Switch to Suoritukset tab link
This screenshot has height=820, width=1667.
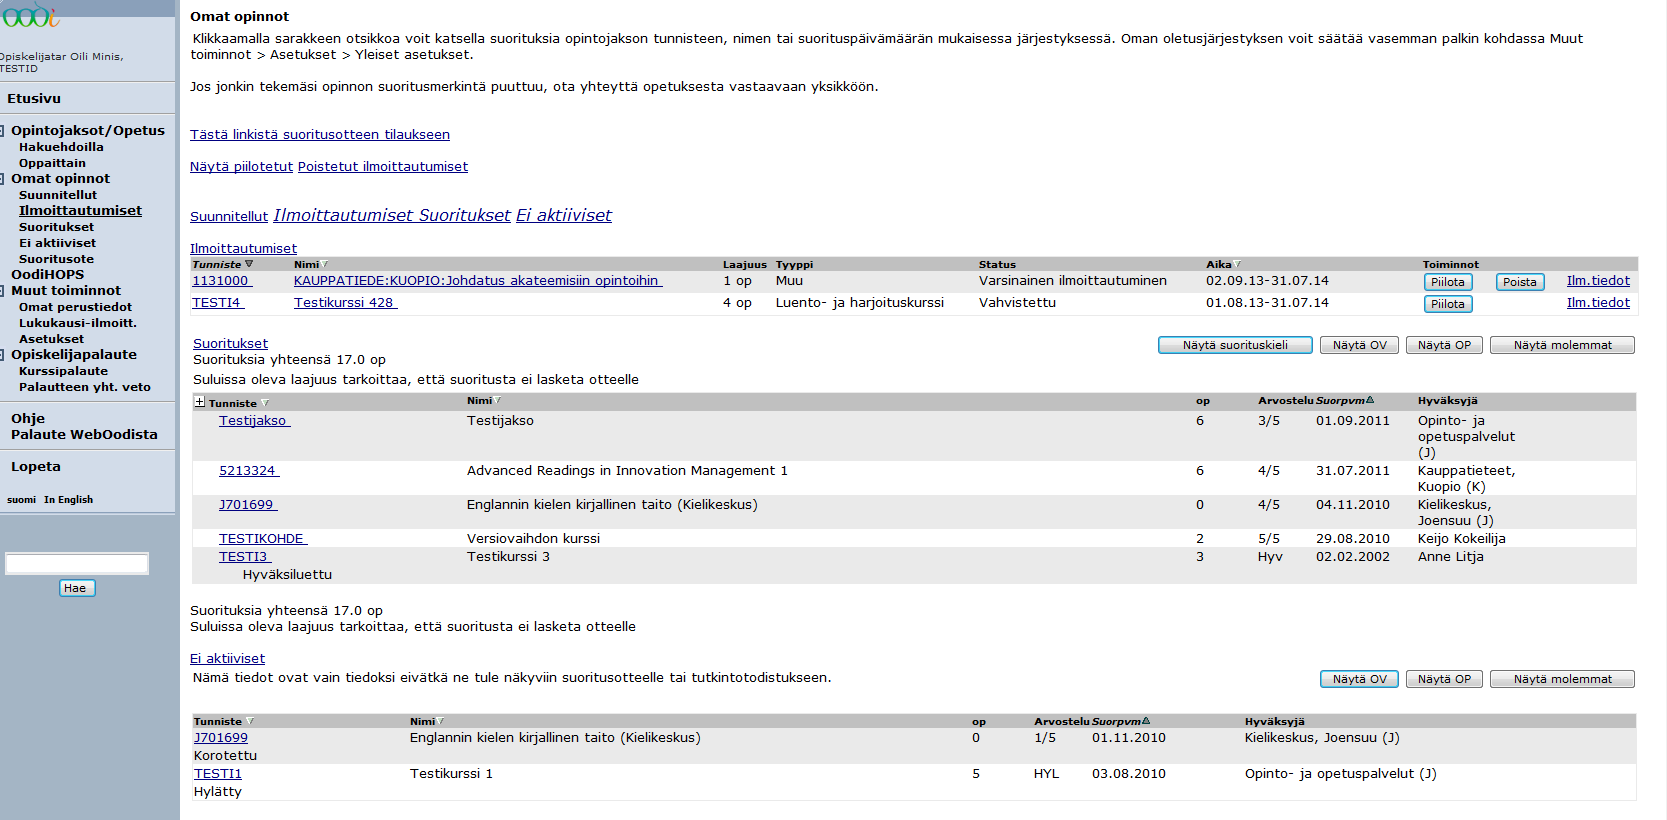465,215
